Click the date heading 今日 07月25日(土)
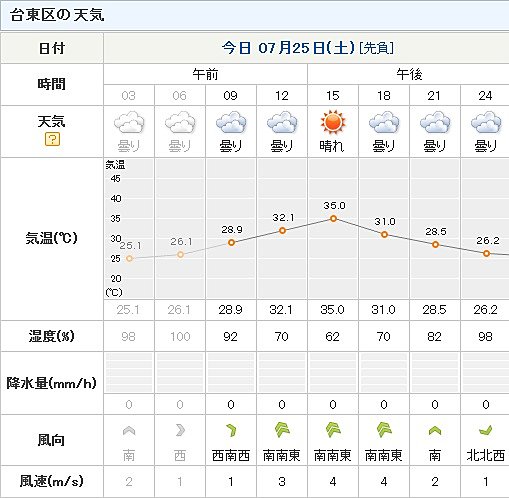 (288, 48)
